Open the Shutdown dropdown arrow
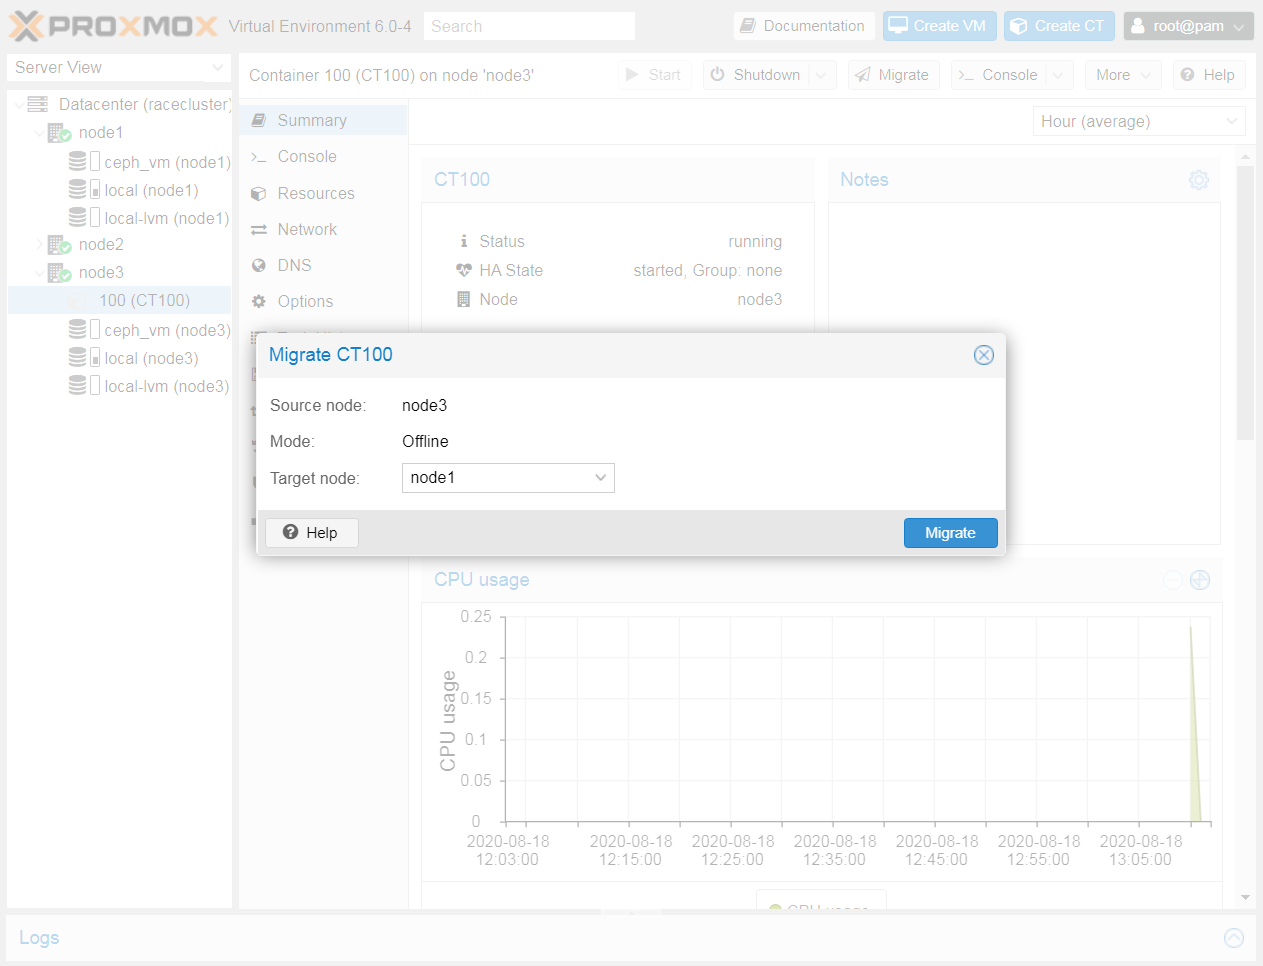This screenshot has height=966, width=1263. tap(822, 75)
